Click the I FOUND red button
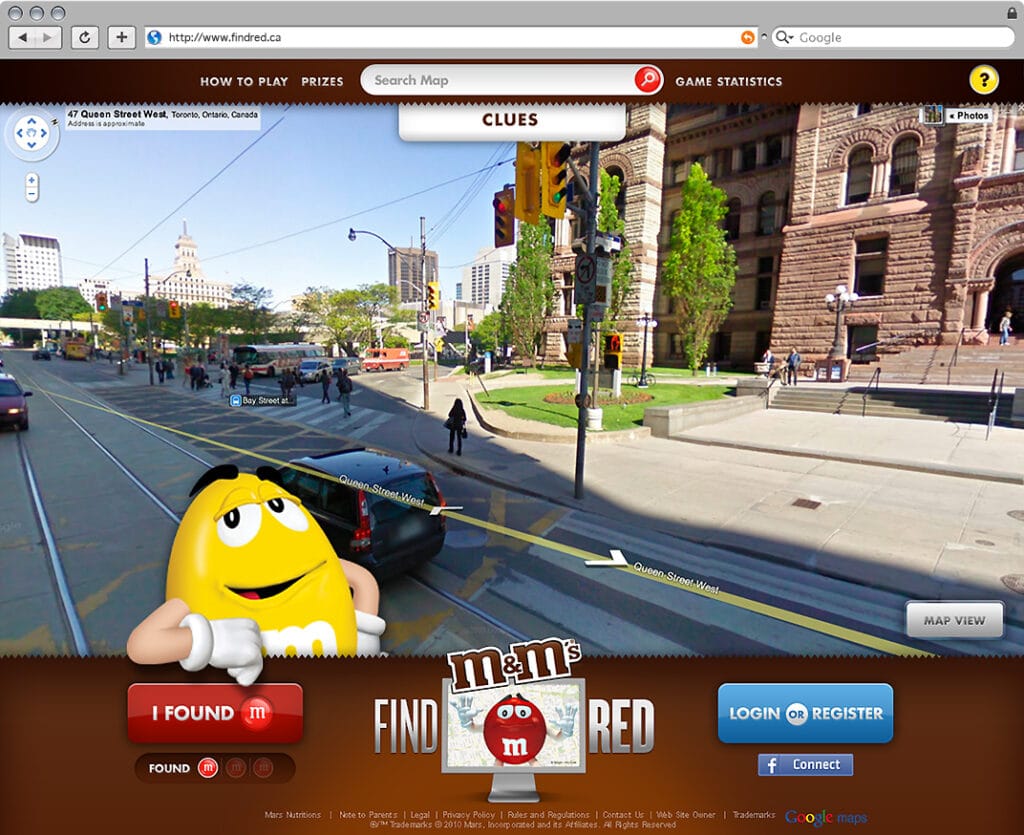Viewport: 1024px width, 835px height. tap(215, 713)
